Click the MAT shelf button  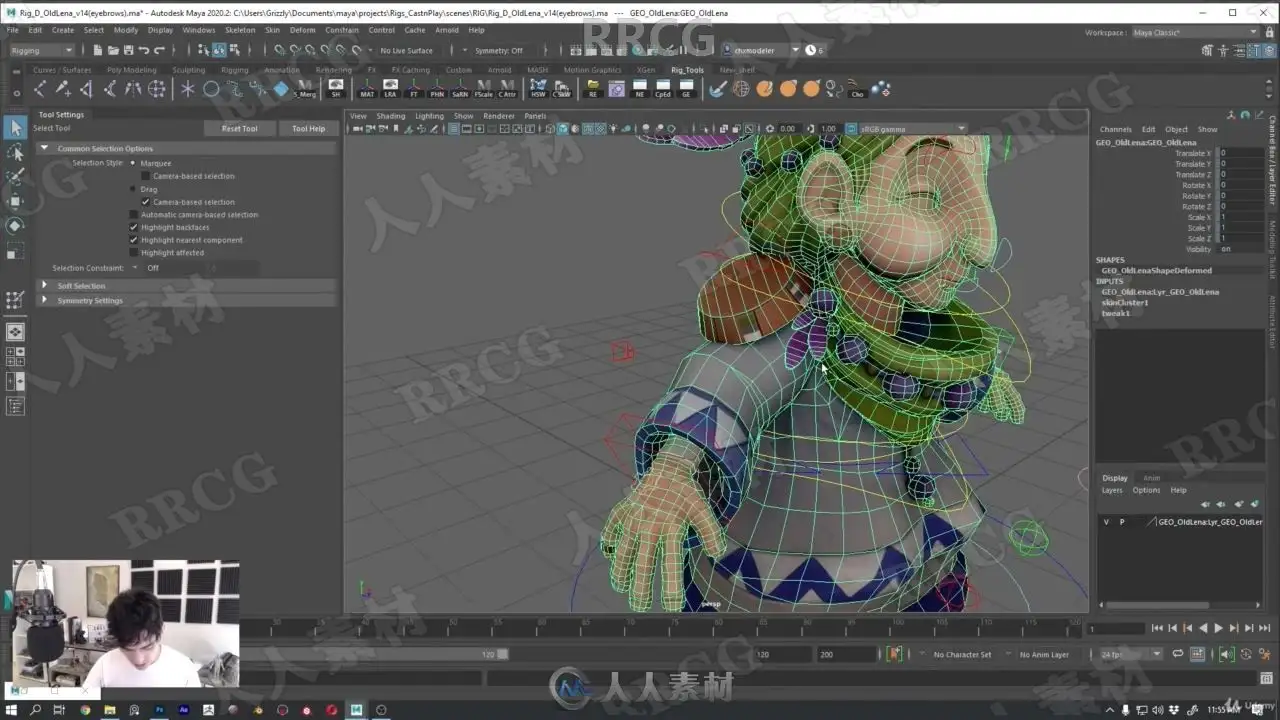(367, 89)
